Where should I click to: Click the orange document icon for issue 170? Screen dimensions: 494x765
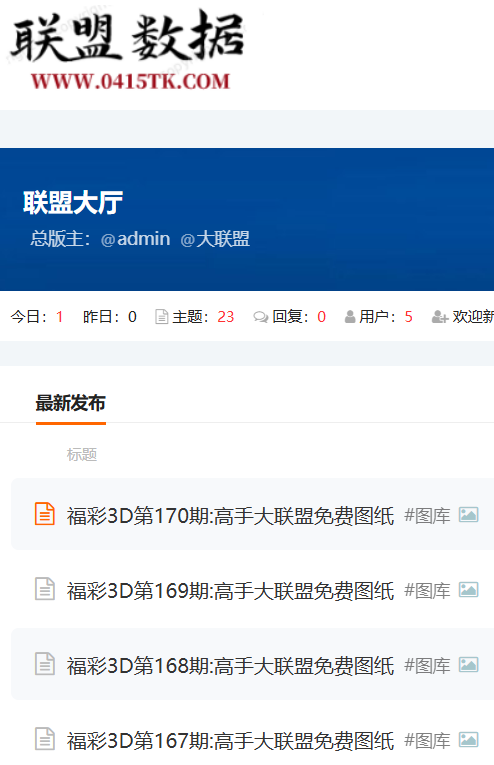(x=45, y=514)
